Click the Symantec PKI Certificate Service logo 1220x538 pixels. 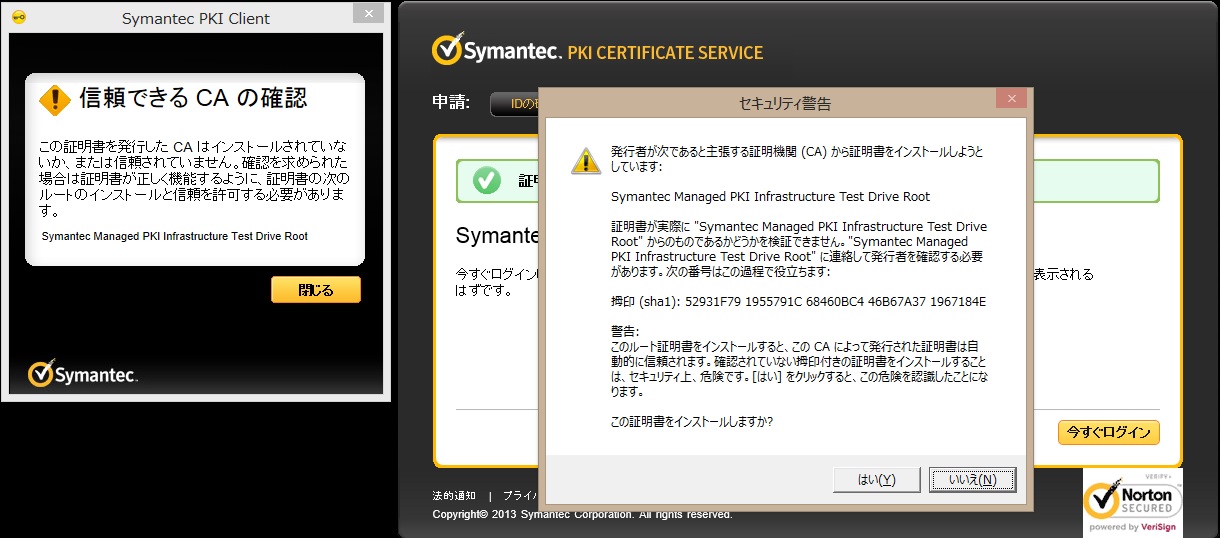click(x=596, y=51)
